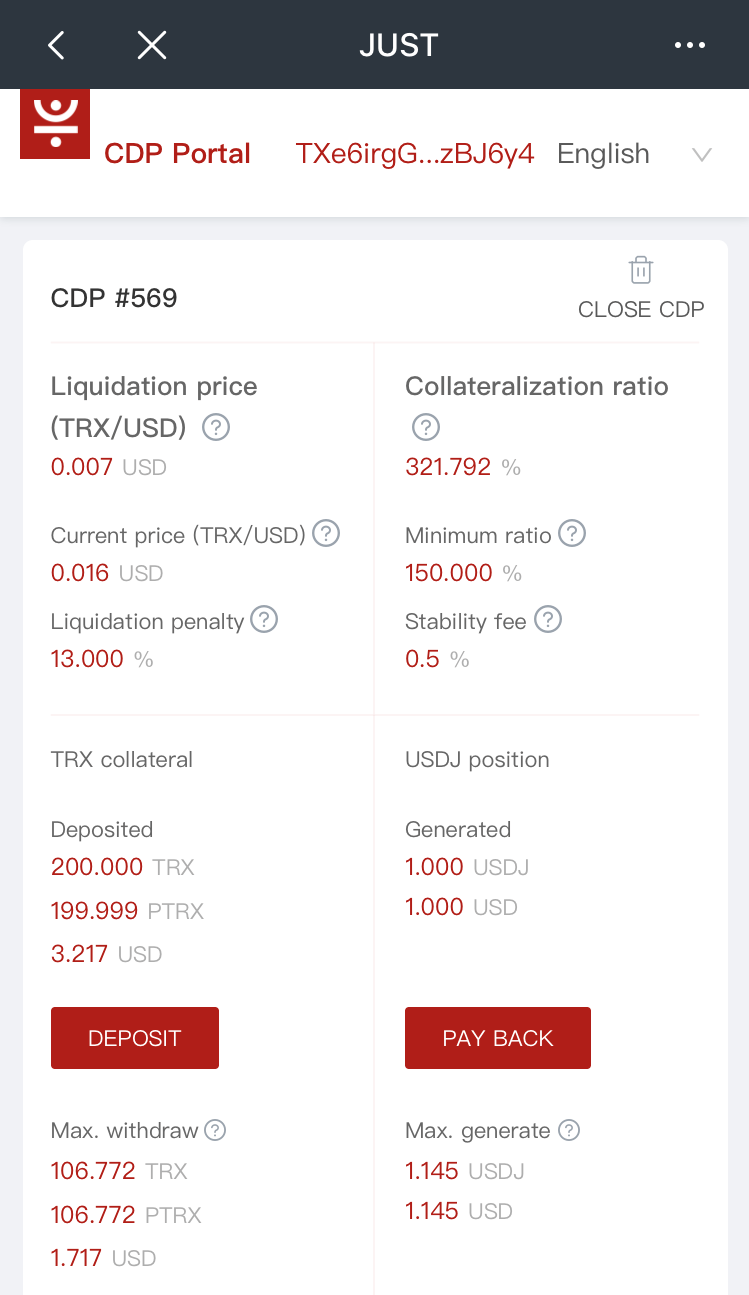The height and width of the screenshot is (1295, 749).
Task: Click the JUST logo icon
Action: [55, 123]
